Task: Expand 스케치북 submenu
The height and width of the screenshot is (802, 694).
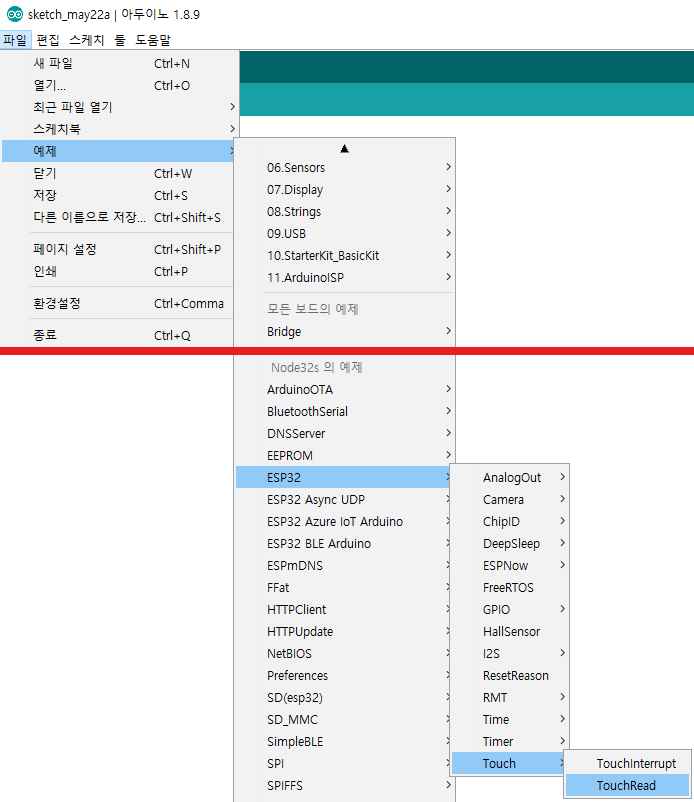Action: [x=120, y=129]
